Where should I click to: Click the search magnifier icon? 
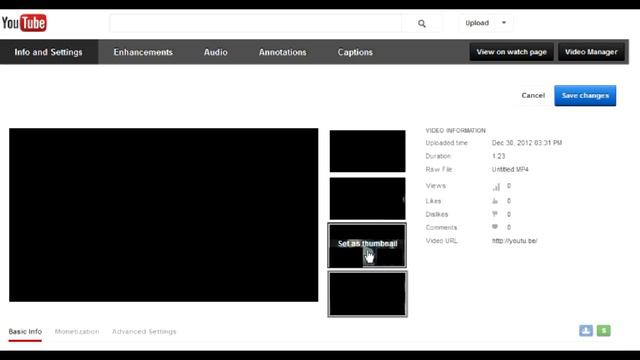(x=422, y=24)
